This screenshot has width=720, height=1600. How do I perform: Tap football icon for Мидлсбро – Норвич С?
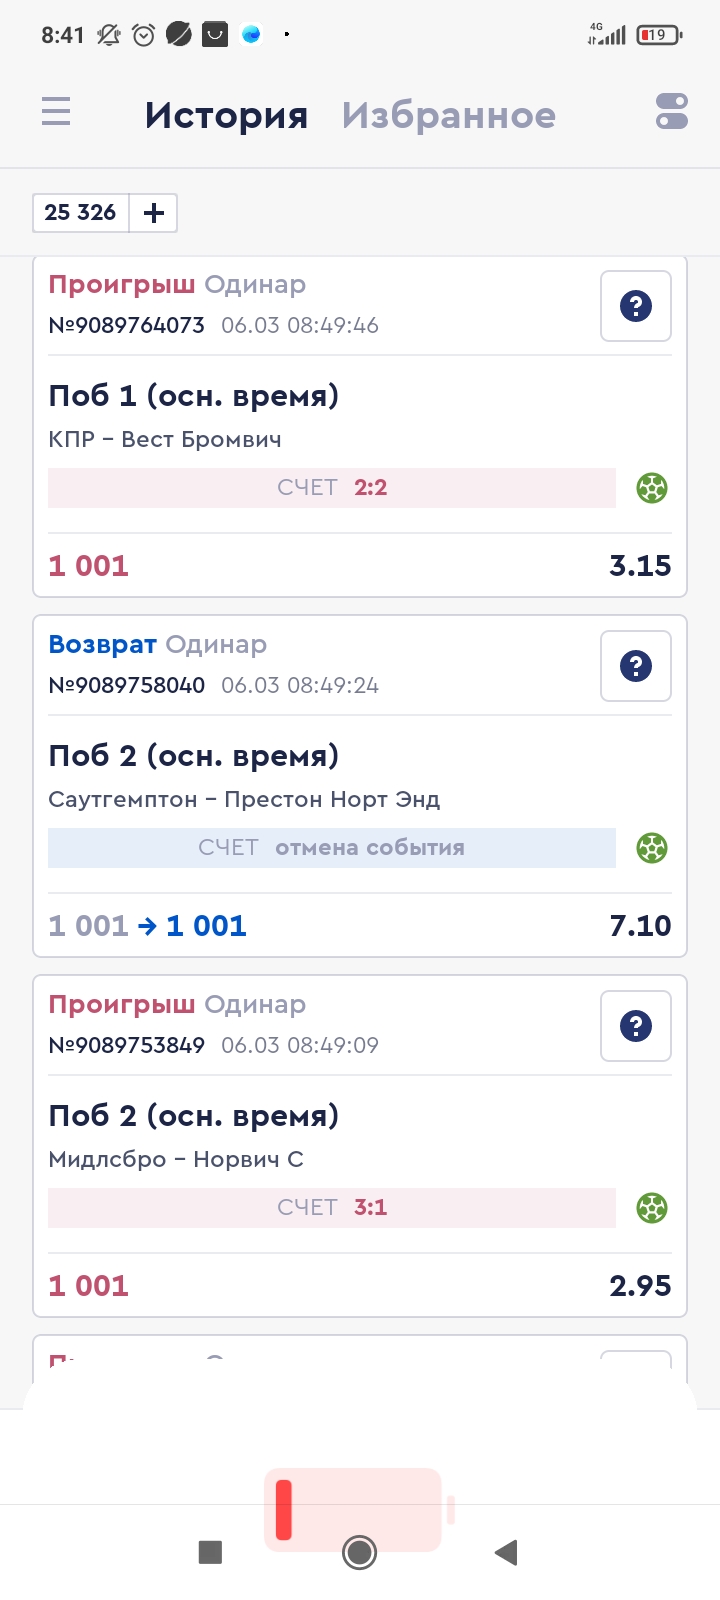coord(652,1208)
